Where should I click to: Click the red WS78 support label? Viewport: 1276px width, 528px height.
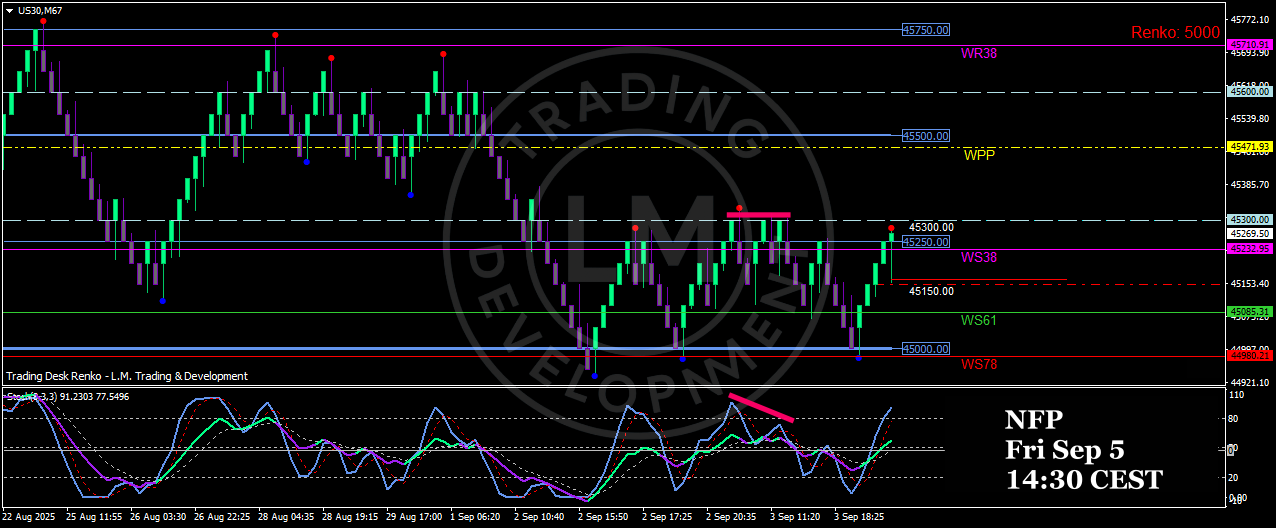978,364
